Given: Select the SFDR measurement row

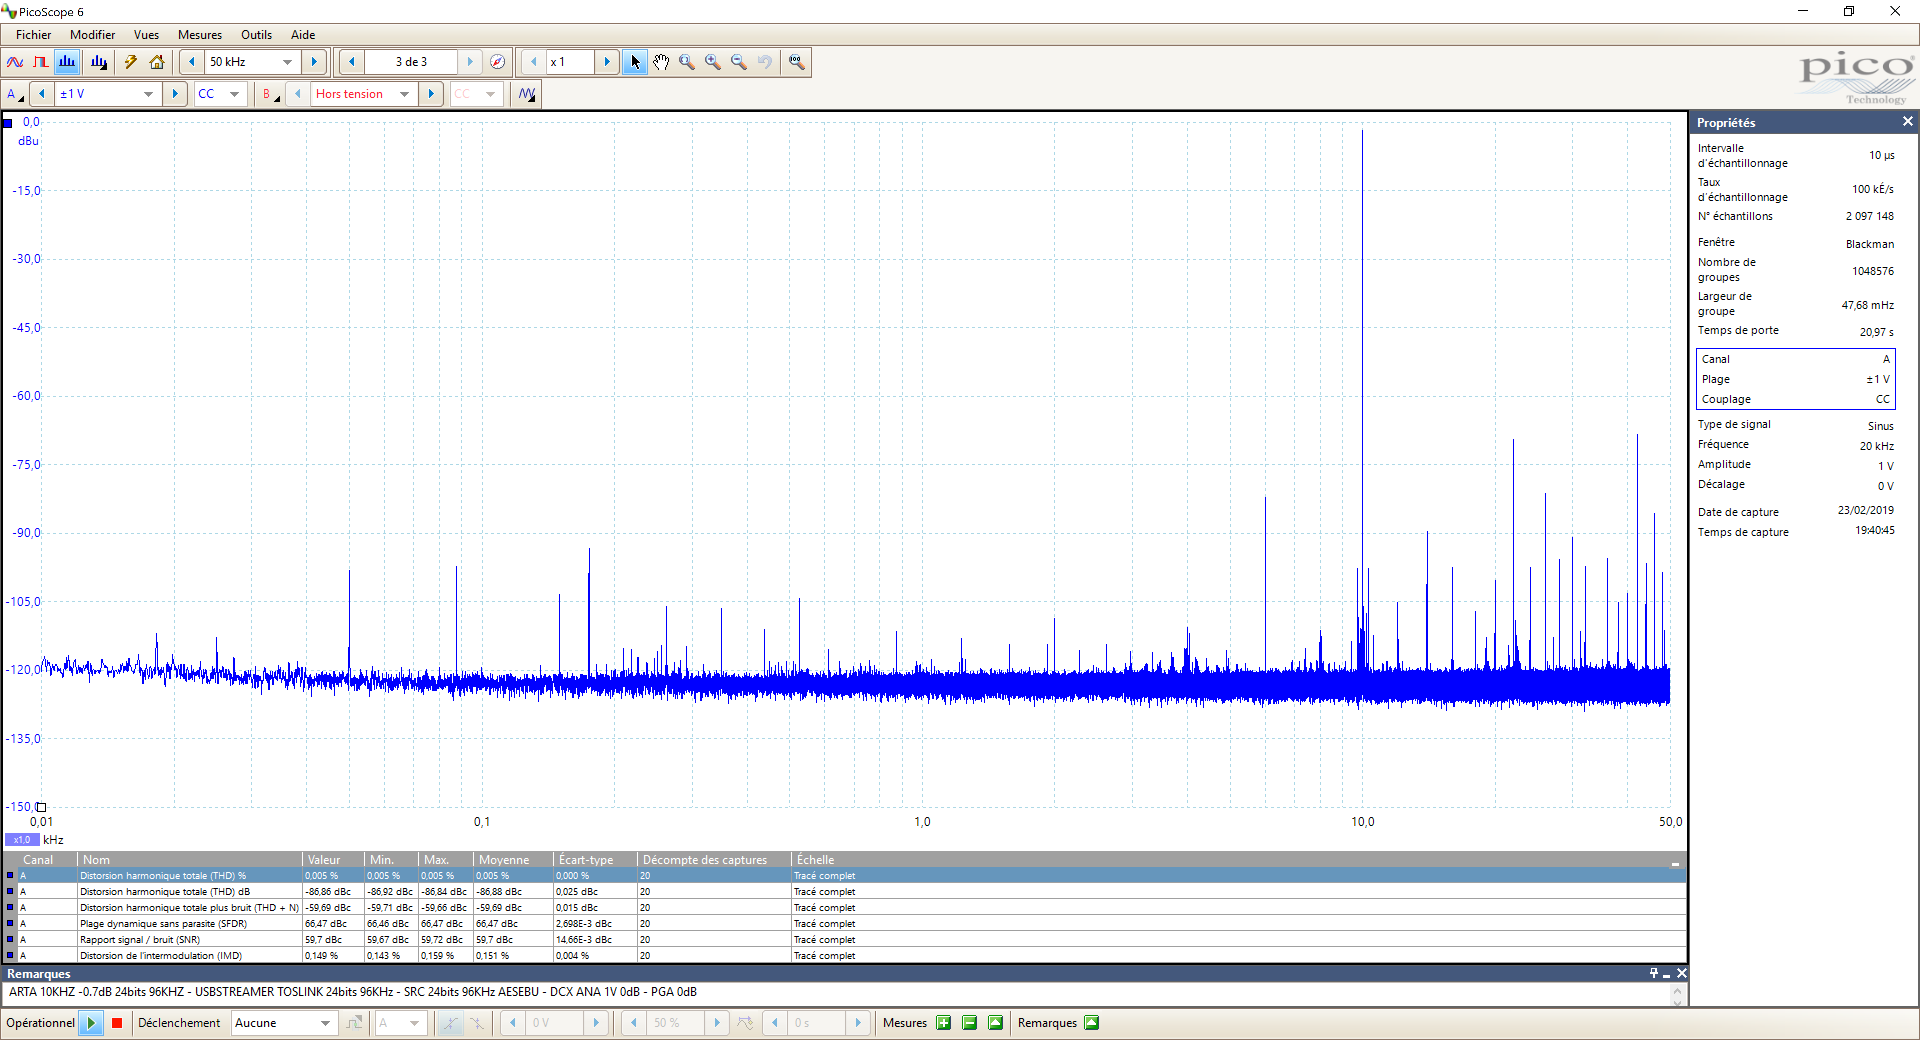Looking at the screenshot, I should [844, 924].
